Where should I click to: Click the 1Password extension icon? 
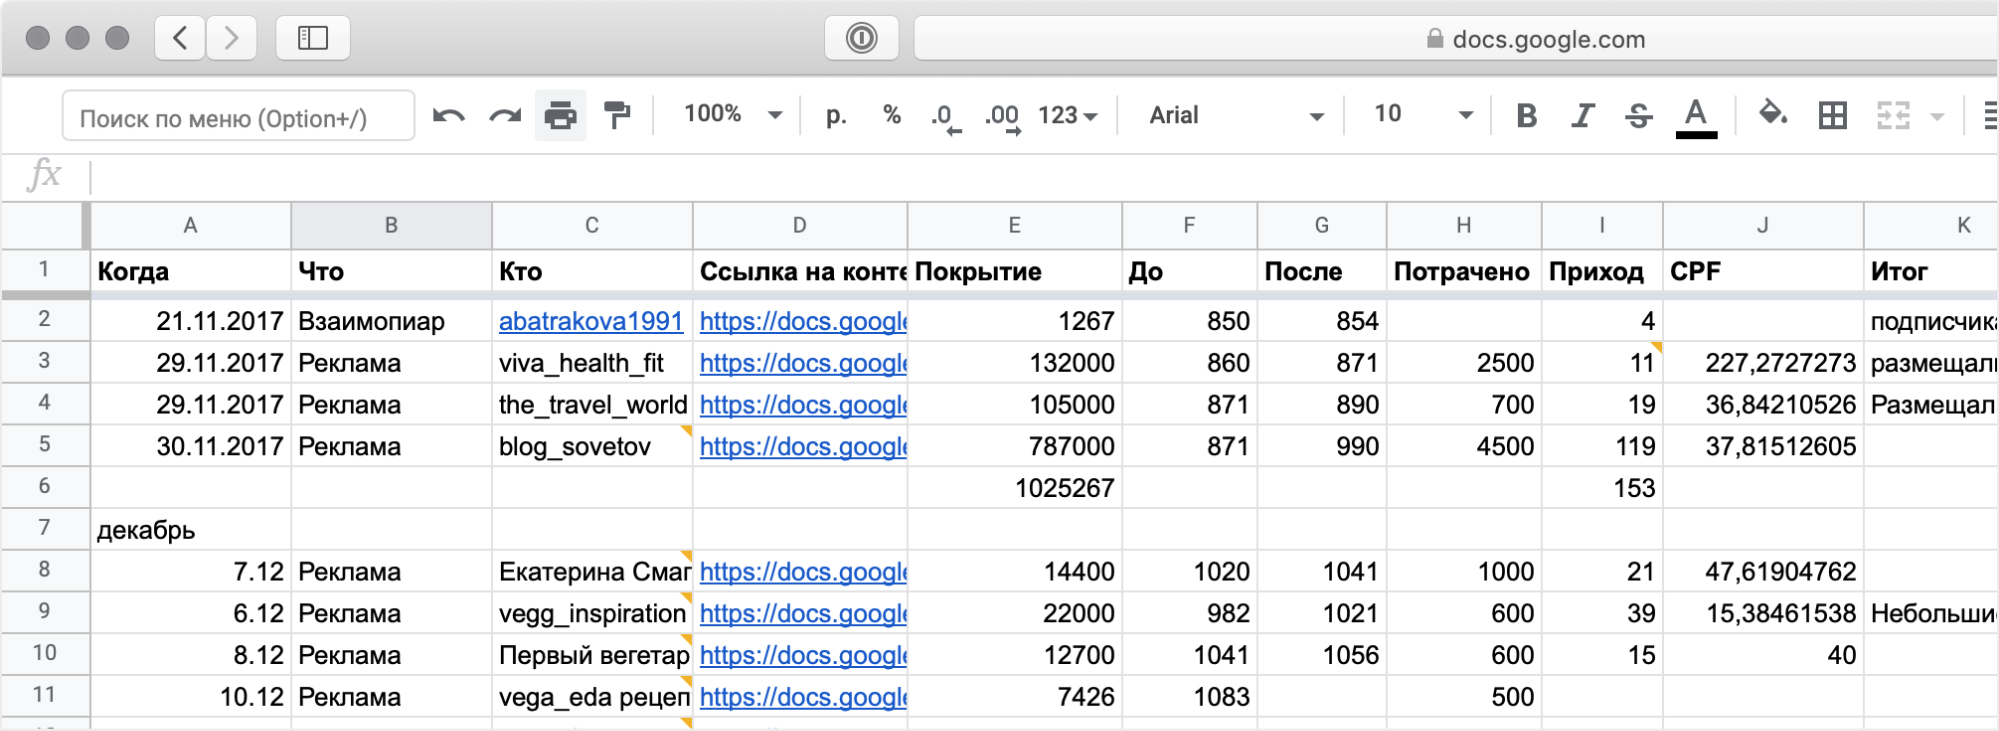click(861, 38)
